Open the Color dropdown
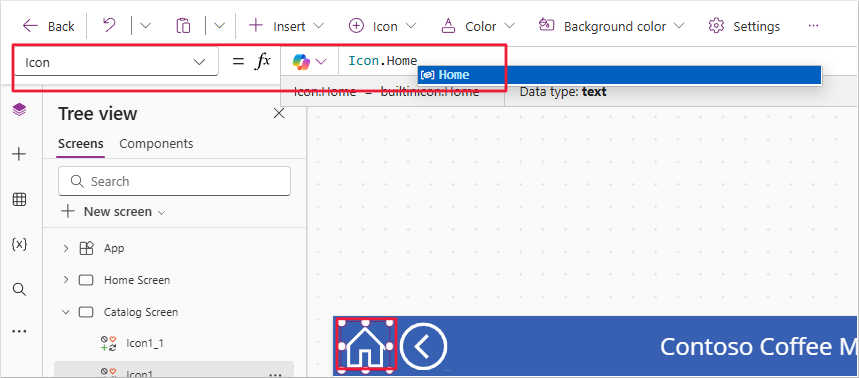This screenshot has height=378, width=859. coord(478,26)
